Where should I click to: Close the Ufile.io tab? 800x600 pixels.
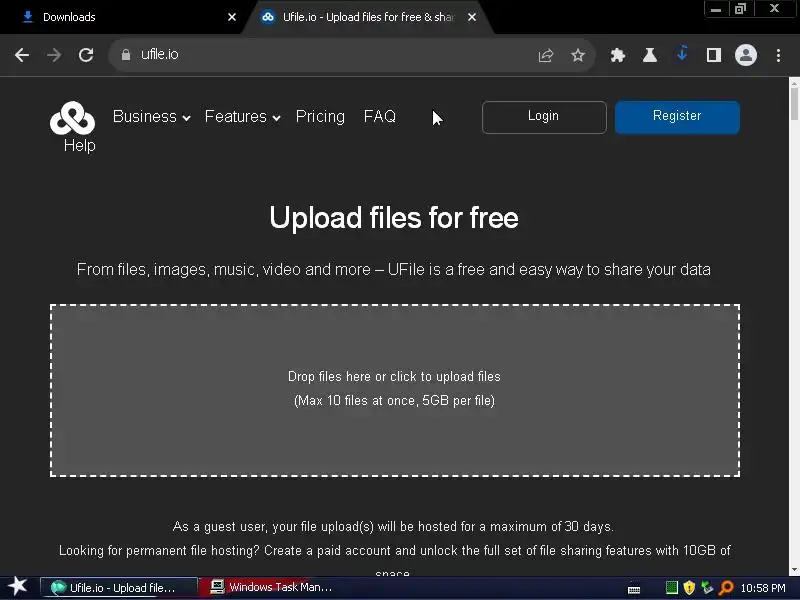click(472, 17)
